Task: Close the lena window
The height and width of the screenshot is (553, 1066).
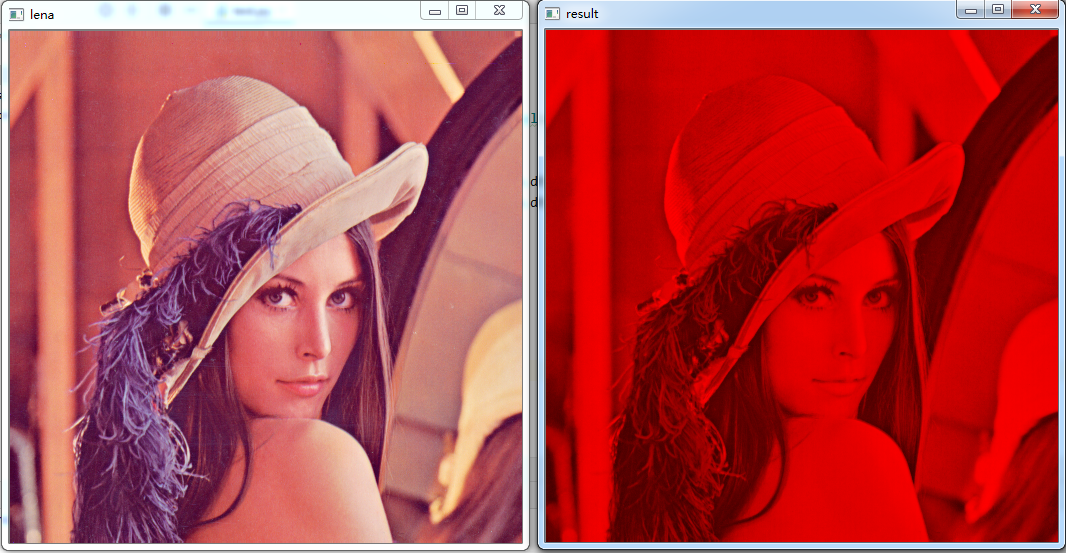Action: click(x=499, y=10)
